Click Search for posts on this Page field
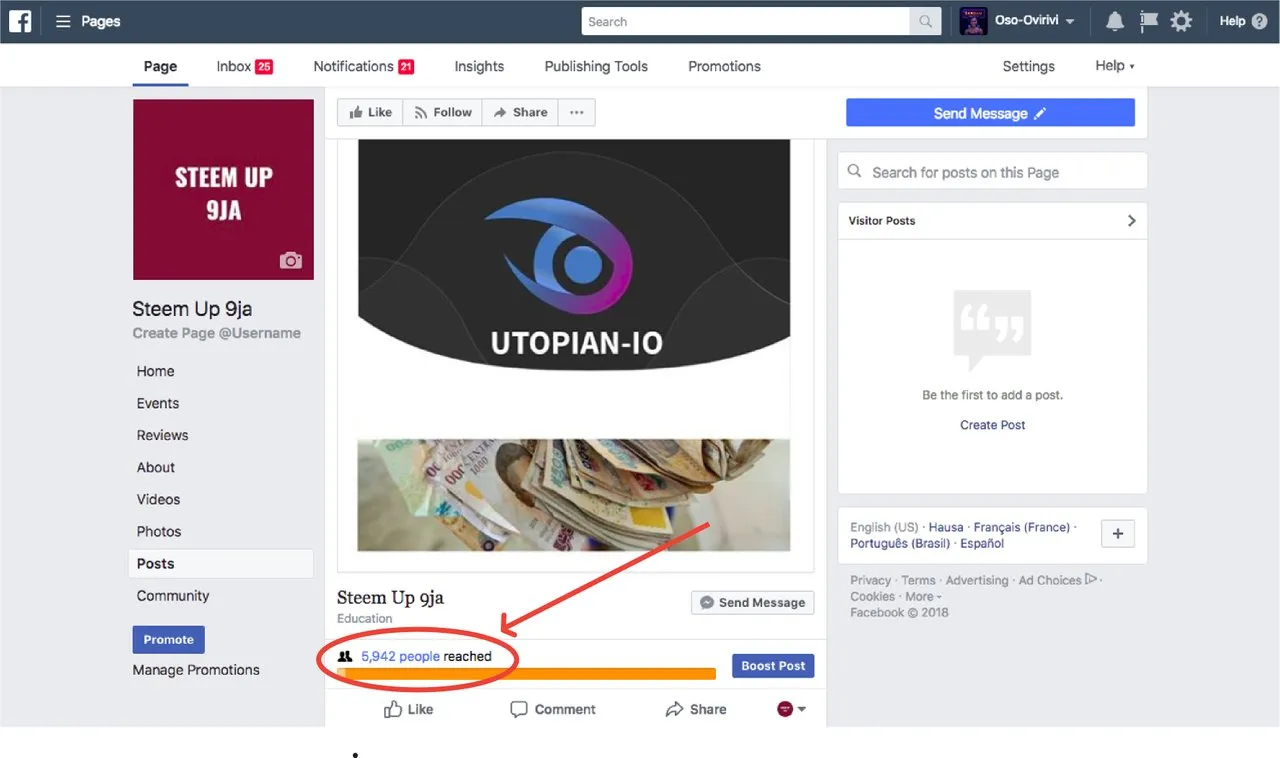 pos(992,171)
